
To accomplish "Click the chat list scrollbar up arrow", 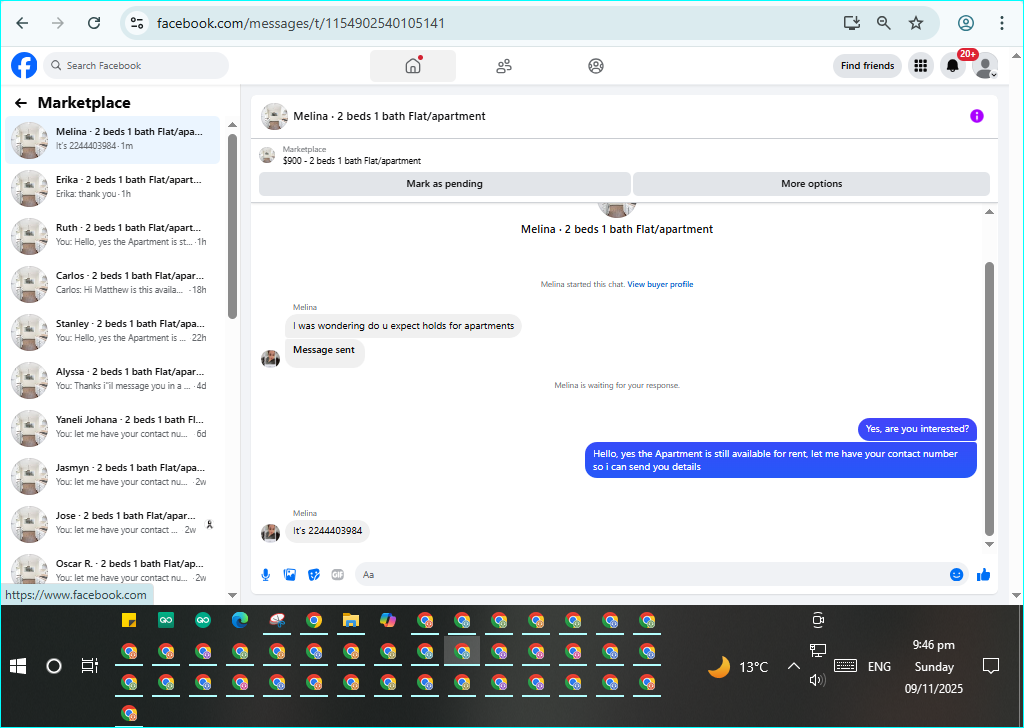I will tap(232, 125).
